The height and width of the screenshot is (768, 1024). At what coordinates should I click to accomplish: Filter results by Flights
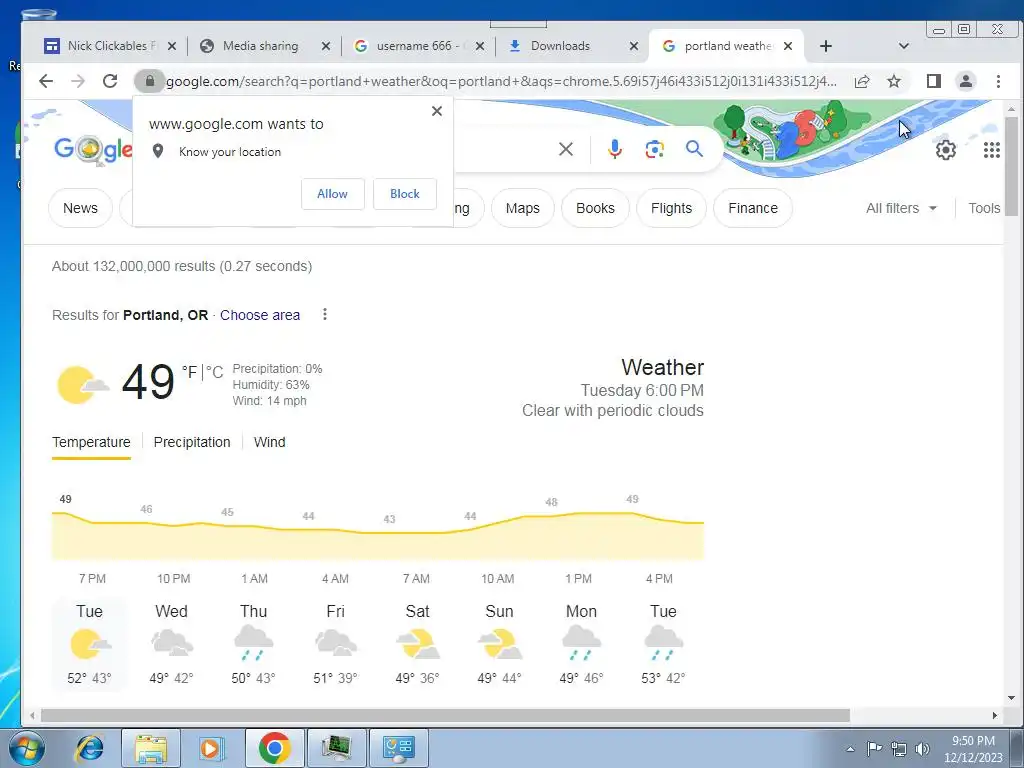[671, 208]
